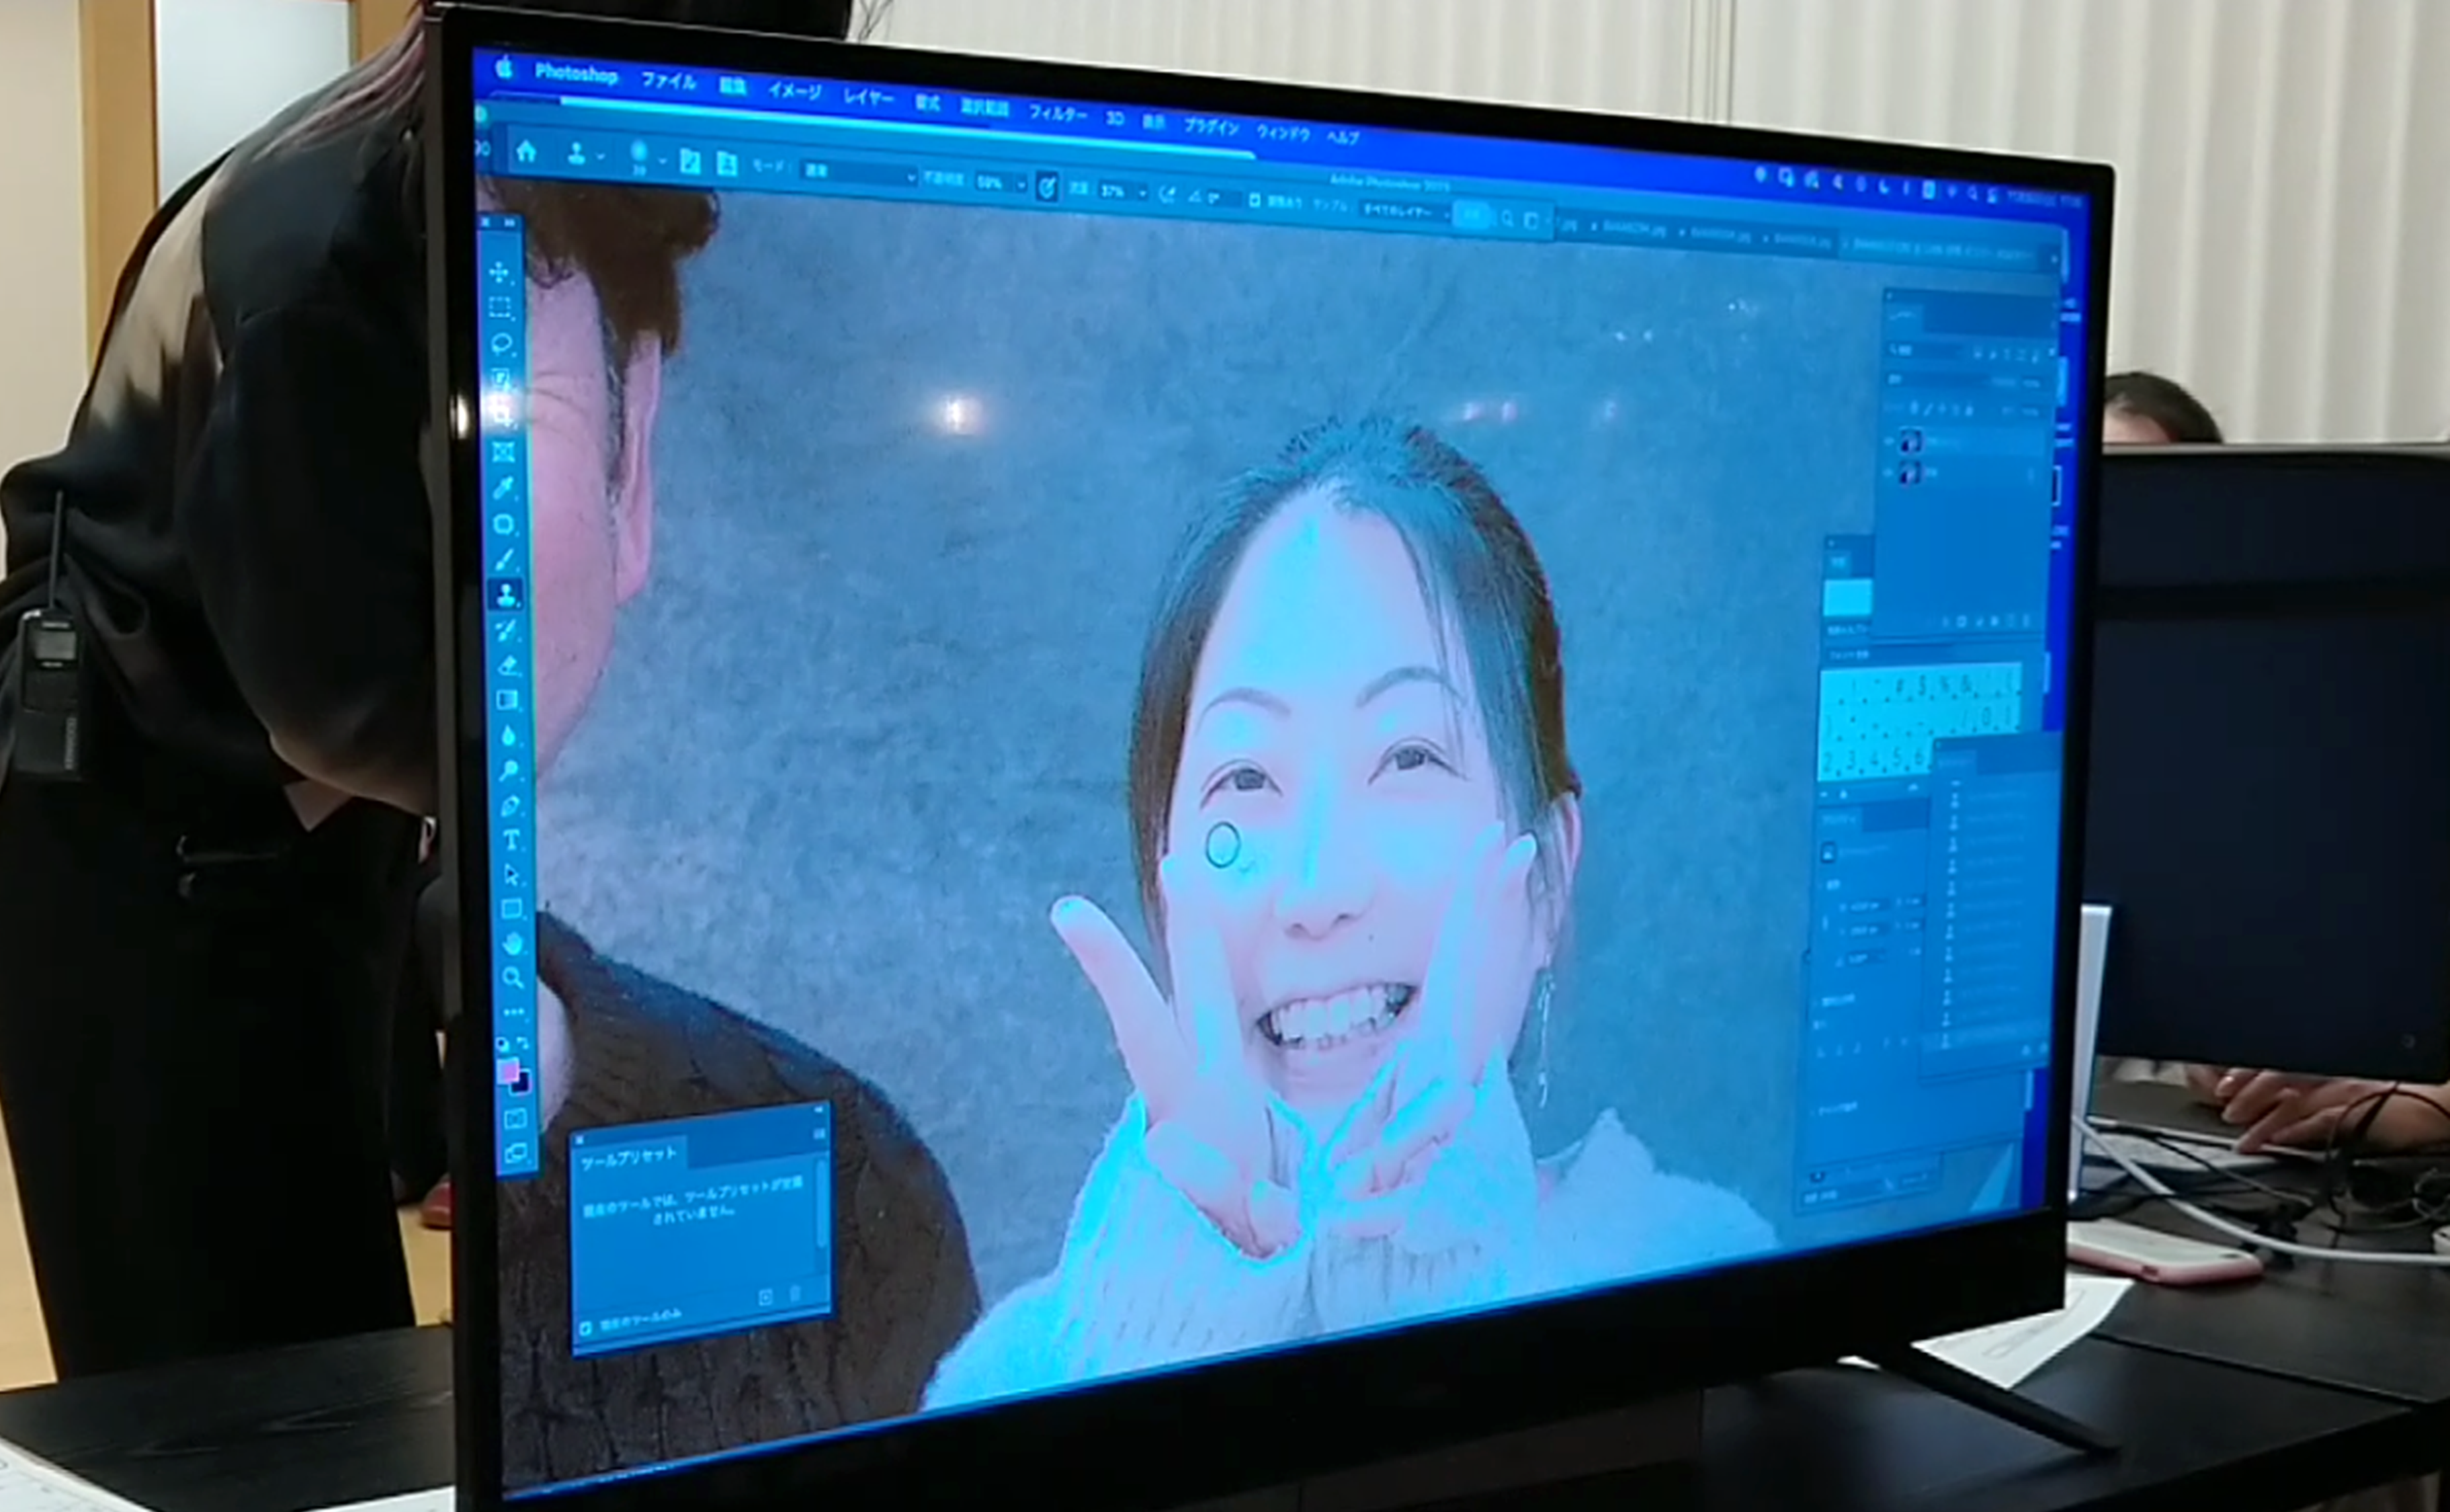Toggle the Clone Source panel icon
This screenshot has height=1512, width=2450.
tap(727, 164)
